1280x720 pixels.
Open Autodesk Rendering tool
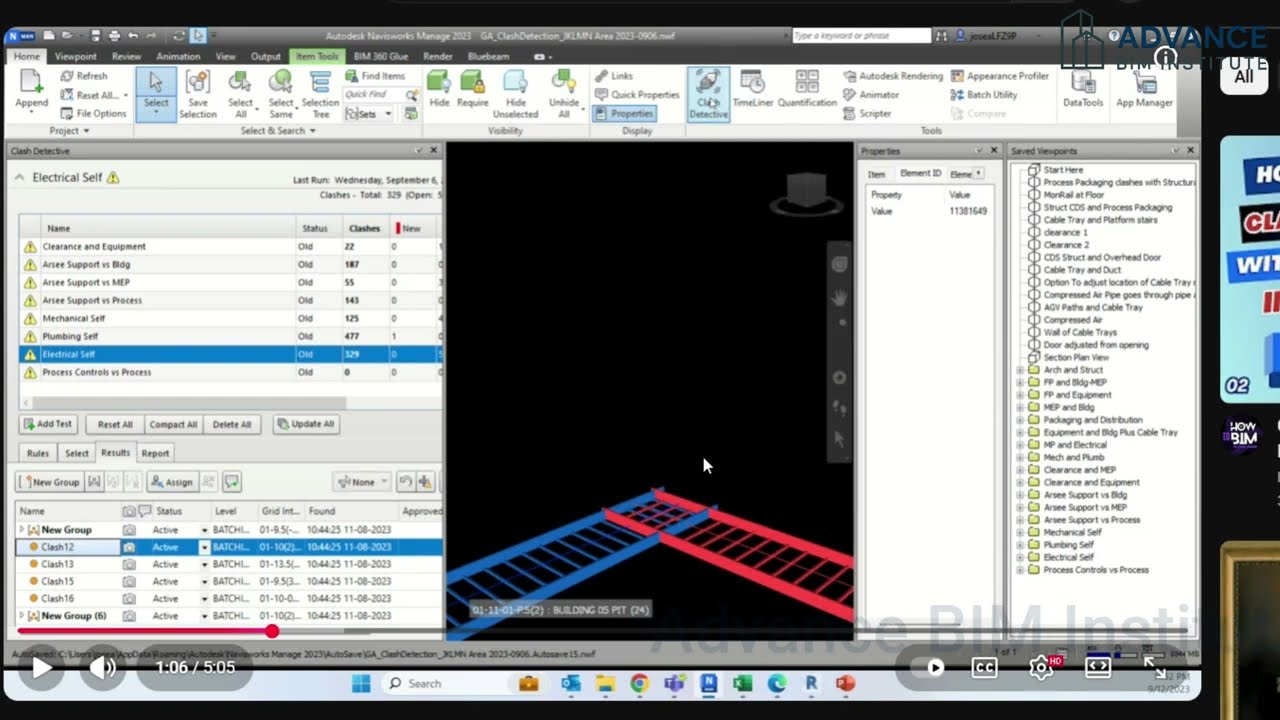pos(893,76)
